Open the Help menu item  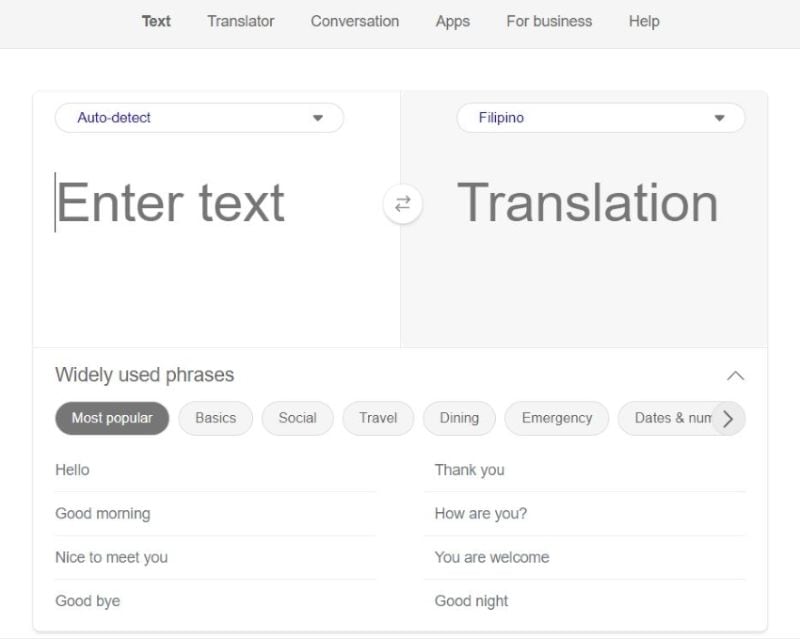(643, 21)
